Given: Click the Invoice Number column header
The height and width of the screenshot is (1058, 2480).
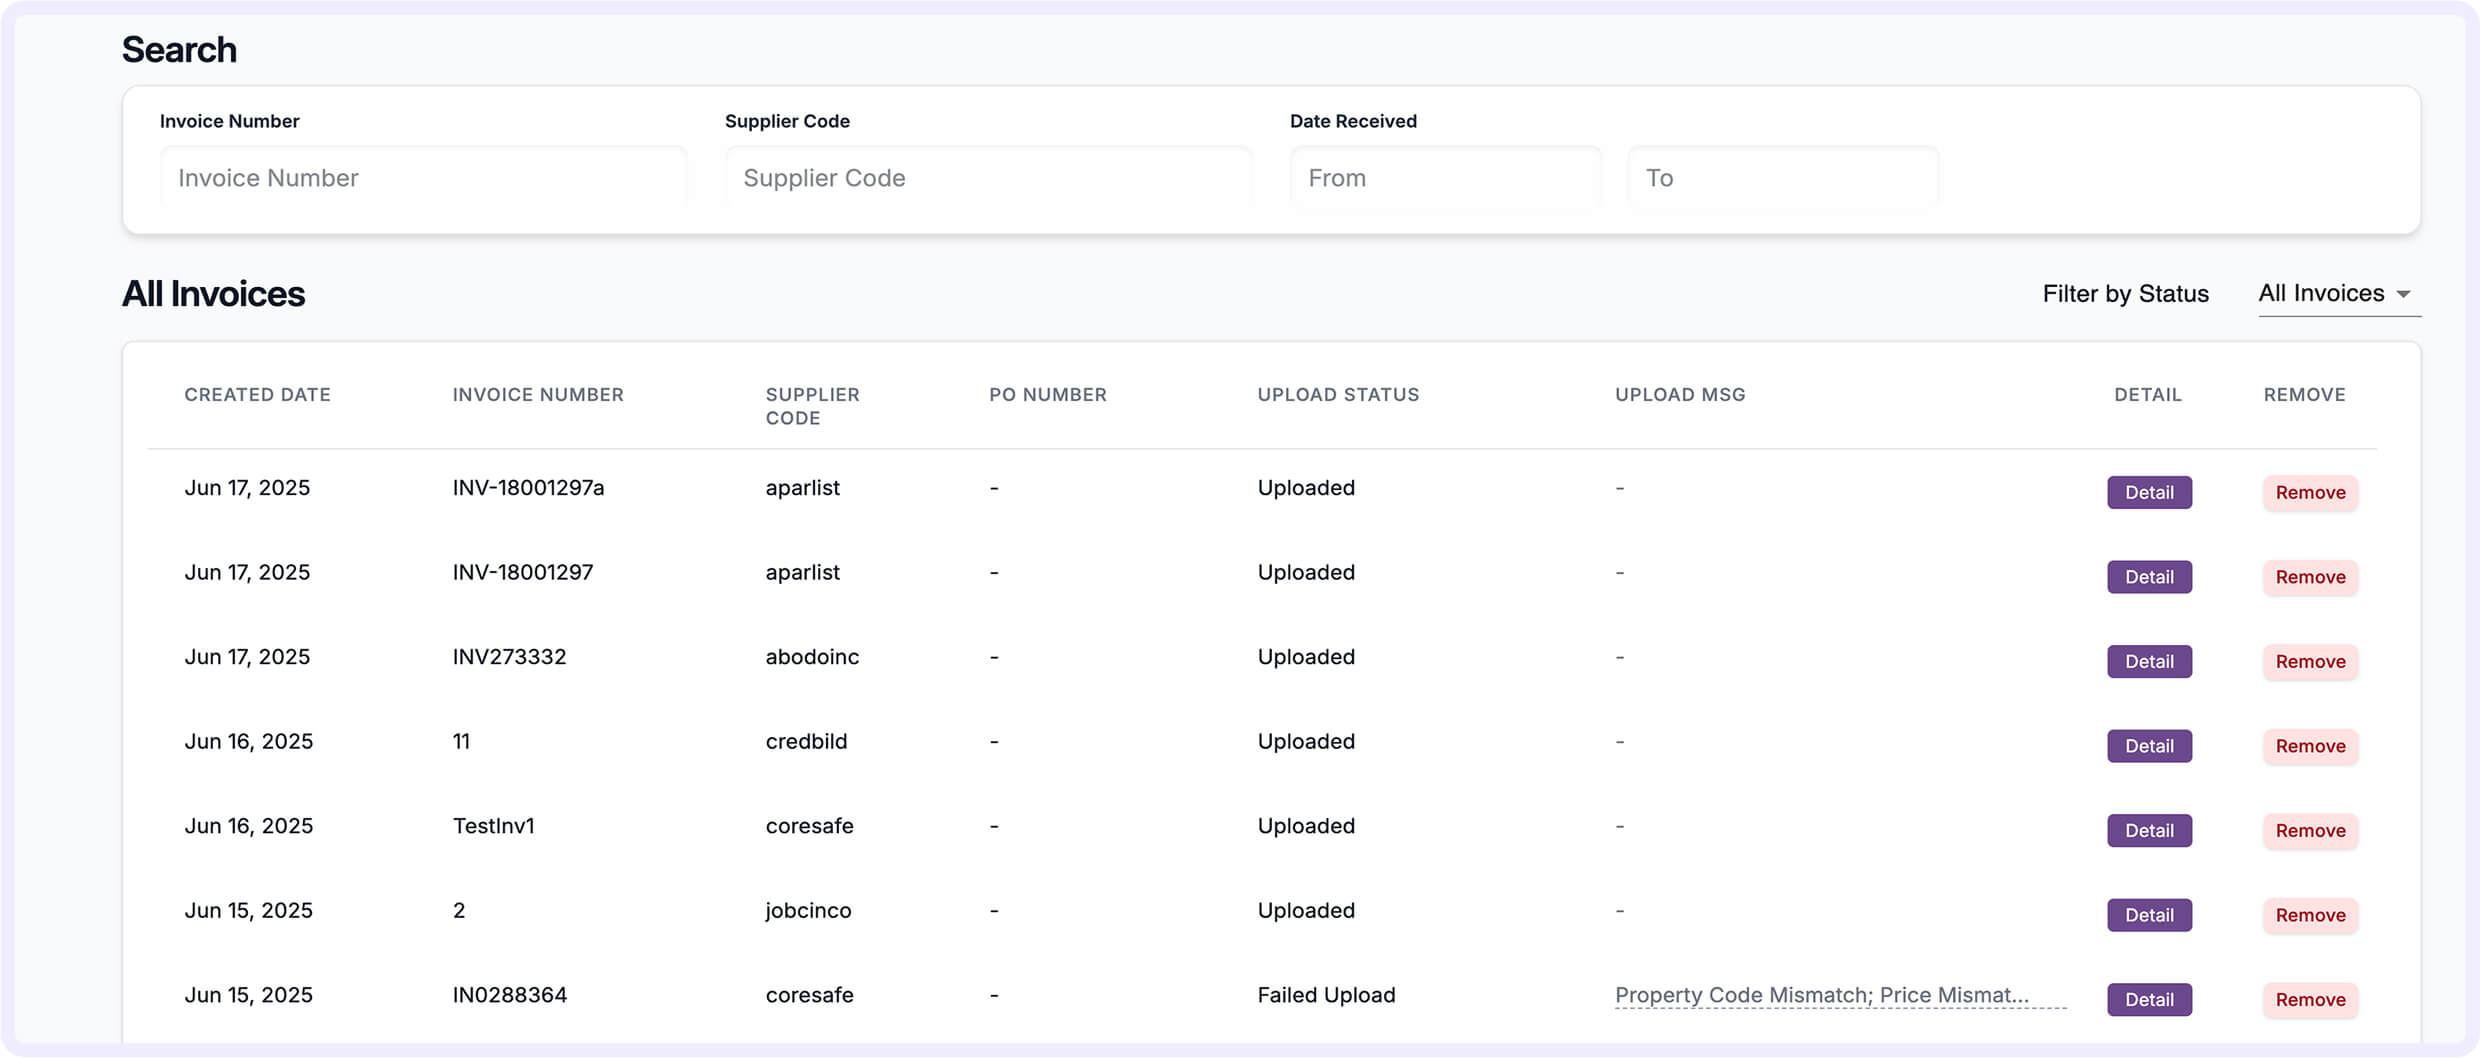Looking at the screenshot, I should click(x=537, y=394).
